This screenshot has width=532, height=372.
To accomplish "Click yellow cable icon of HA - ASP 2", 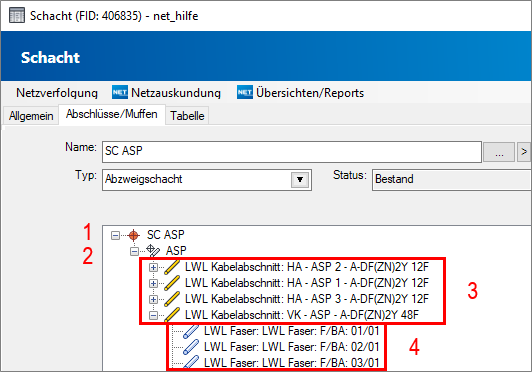I will [x=172, y=267].
